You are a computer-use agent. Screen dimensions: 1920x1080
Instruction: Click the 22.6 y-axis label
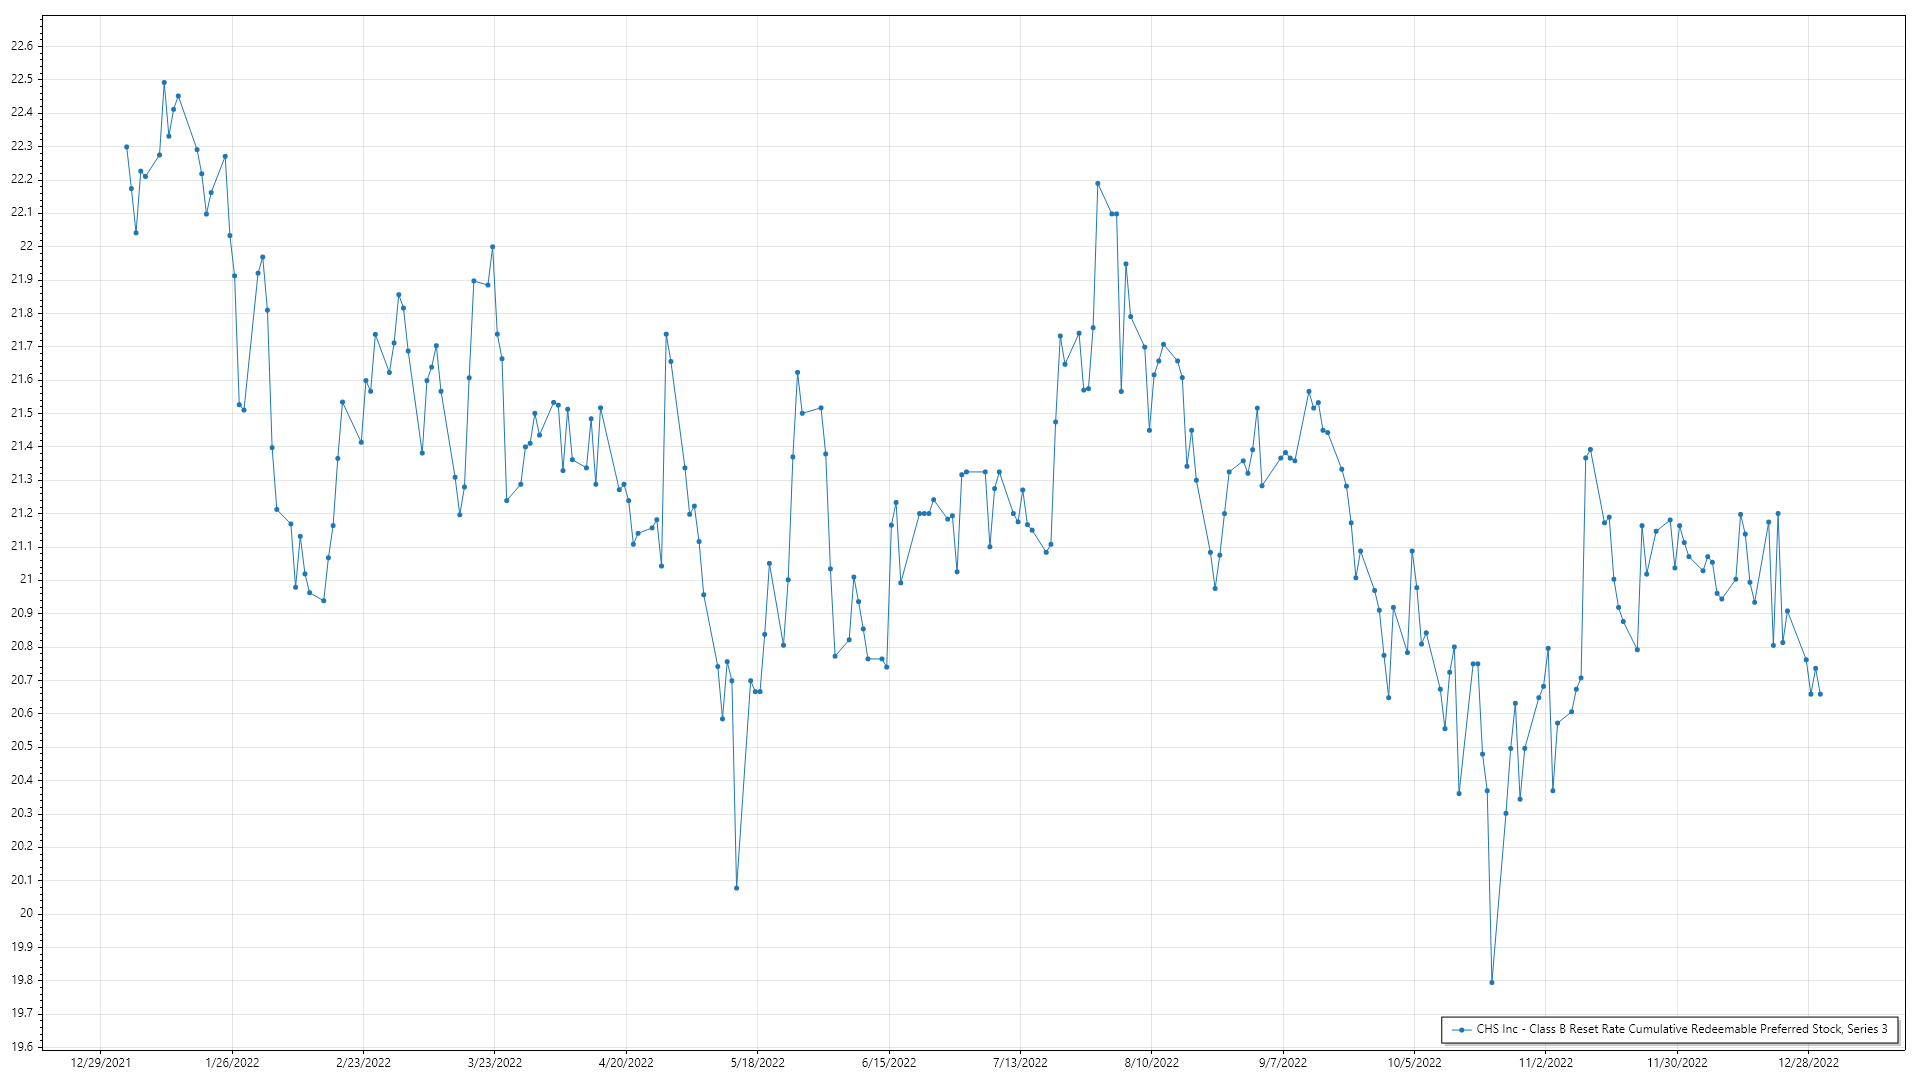[x=22, y=46]
